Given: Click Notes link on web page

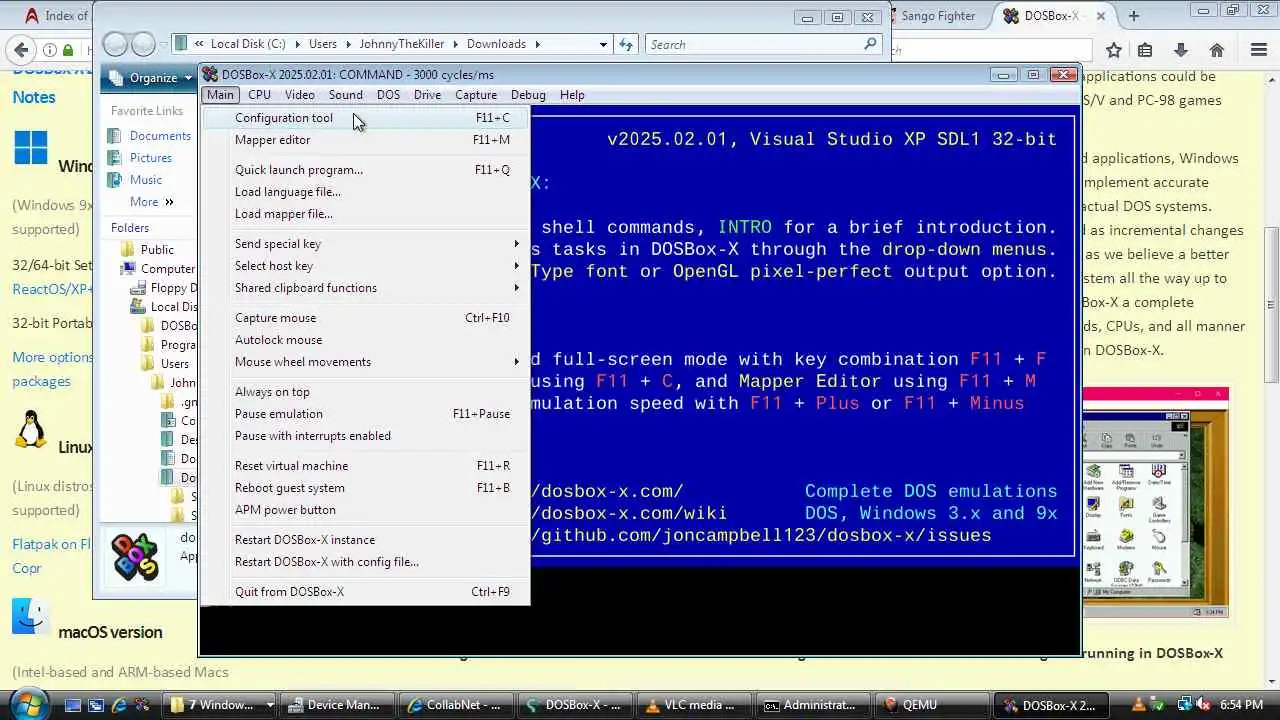Looking at the screenshot, I should click(34, 97).
